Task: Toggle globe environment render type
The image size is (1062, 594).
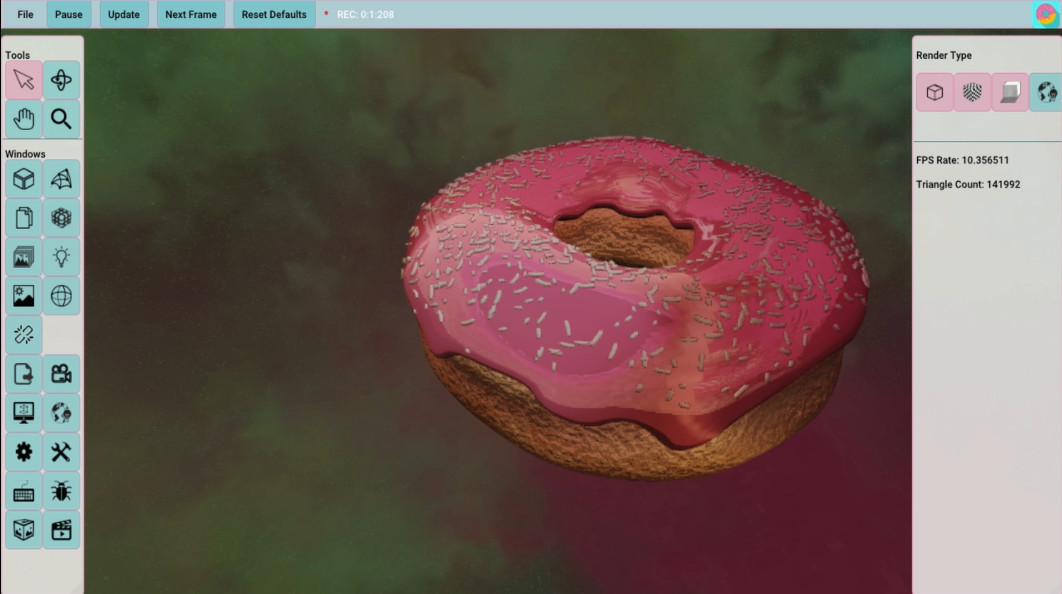Action: pos(1046,92)
